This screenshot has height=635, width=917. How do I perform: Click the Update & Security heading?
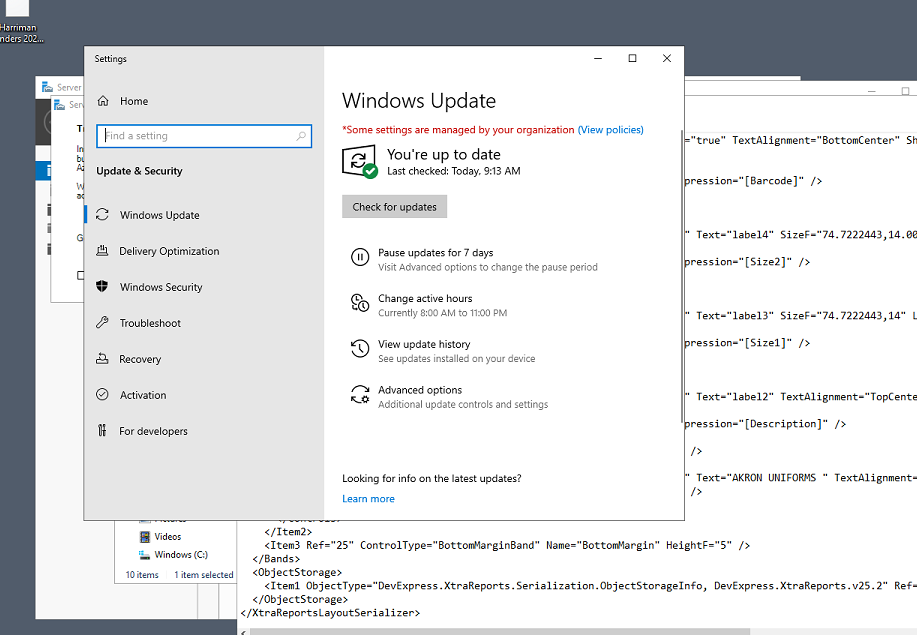[x=139, y=171]
